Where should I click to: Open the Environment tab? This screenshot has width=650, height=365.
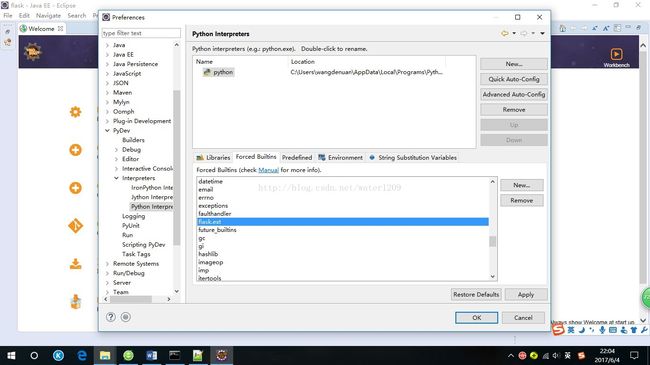pyautogui.click(x=340, y=158)
